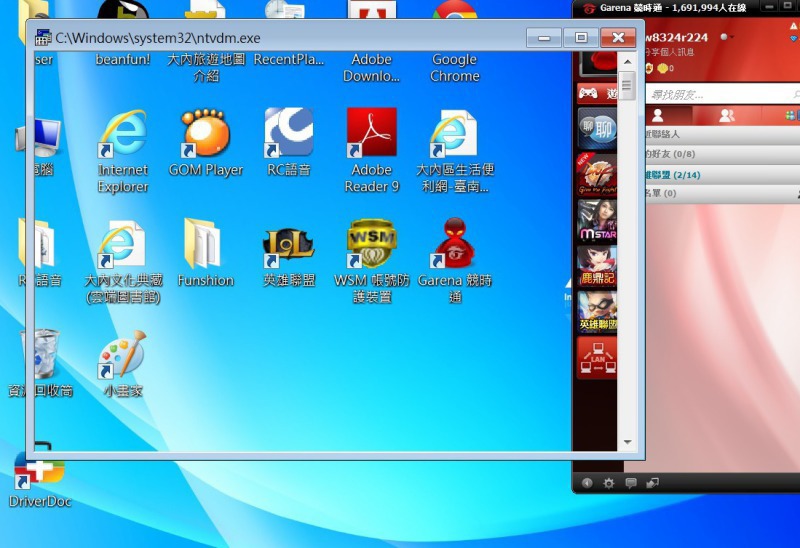
Task: Select the Adobe Downlo... icon label
Action: (x=371, y=67)
